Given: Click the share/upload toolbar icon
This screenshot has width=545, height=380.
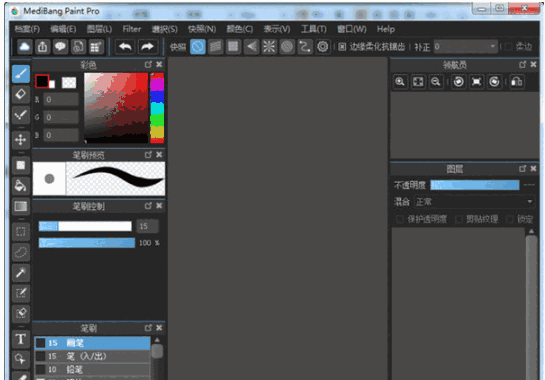Looking at the screenshot, I should (x=42, y=47).
